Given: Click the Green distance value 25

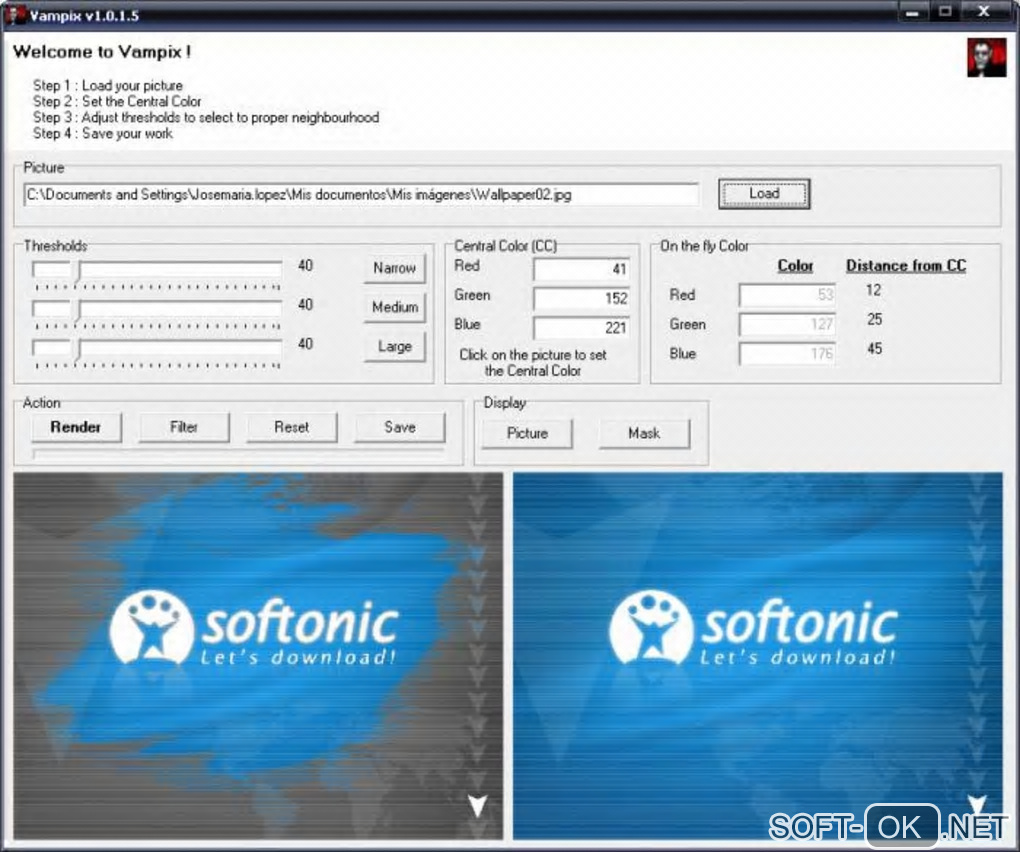Looking at the screenshot, I should (x=874, y=319).
